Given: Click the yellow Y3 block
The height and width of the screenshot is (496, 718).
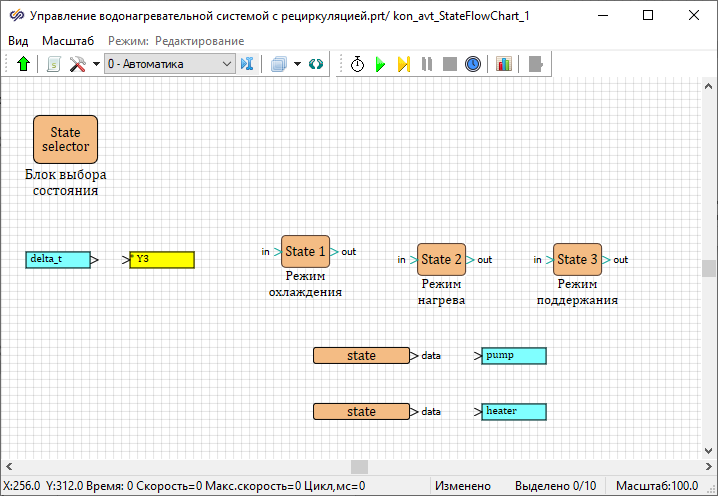Looking at the screenshot, I should point(162,259).
